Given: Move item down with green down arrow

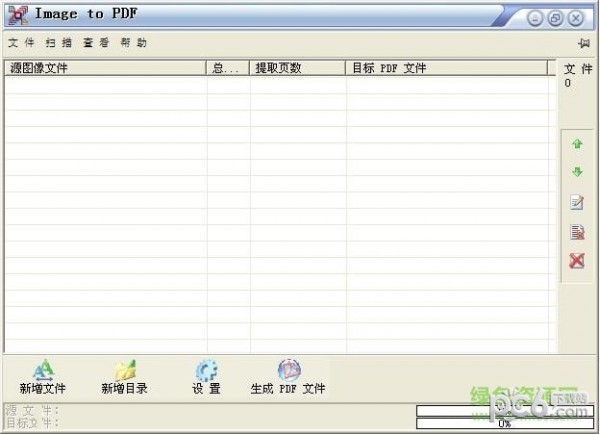Looking at the screenshot, I should pos(577,172).
